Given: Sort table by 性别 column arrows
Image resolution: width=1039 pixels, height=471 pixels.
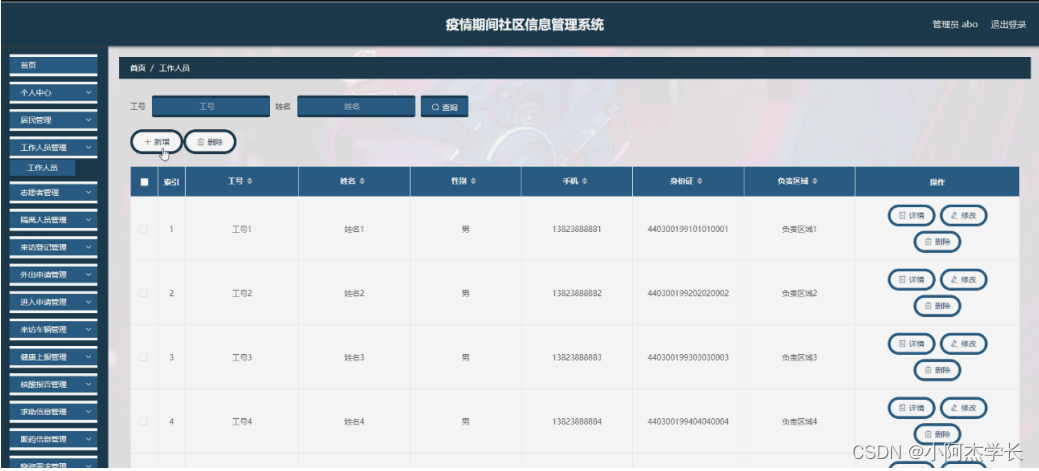Looking at the screenshot, I should [473, 182].
